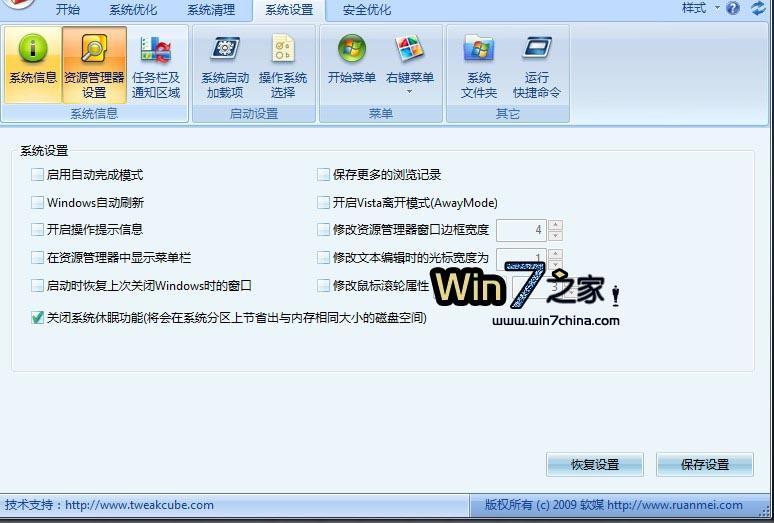Click the blue help question mark icon

(733, 8)
